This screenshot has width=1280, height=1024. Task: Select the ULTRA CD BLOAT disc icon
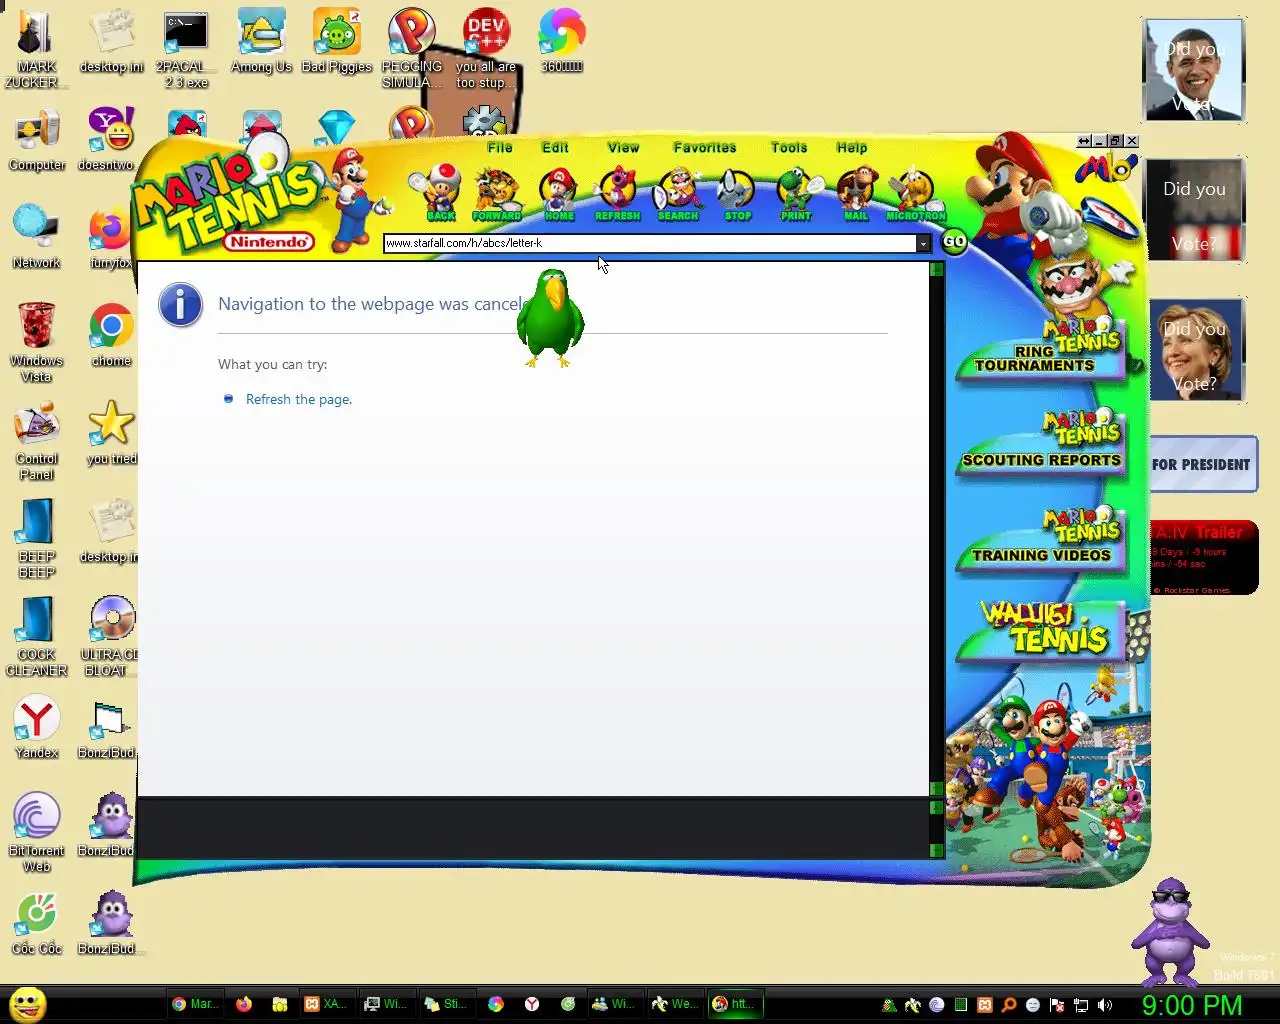click(110, 637)
